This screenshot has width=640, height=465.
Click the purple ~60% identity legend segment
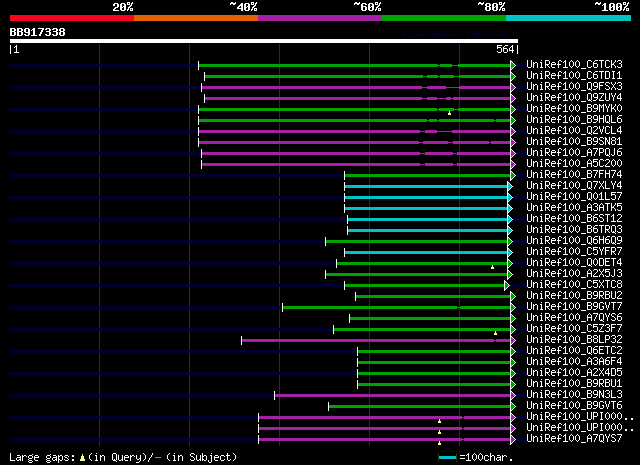320,18
